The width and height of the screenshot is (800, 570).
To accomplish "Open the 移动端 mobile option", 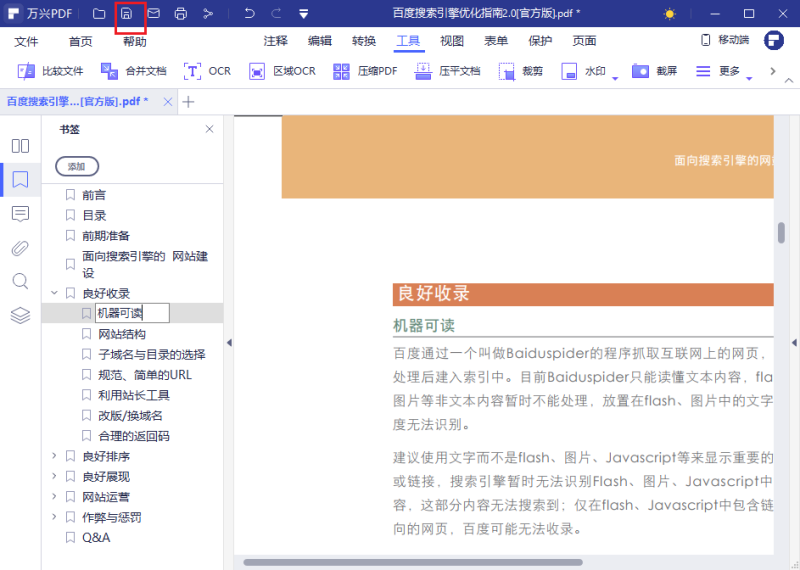I will click(x=725, y=40).
